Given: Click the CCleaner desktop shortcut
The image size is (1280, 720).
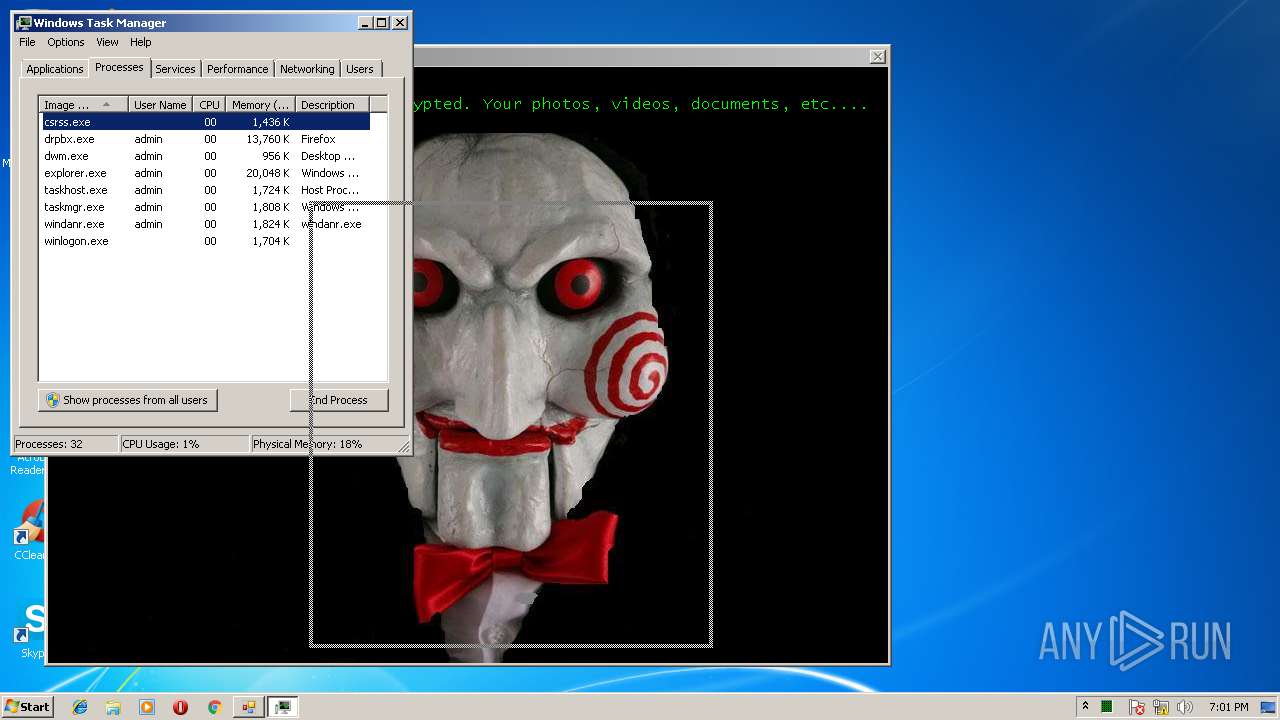Looking at the screenshot, I should 30,532.
